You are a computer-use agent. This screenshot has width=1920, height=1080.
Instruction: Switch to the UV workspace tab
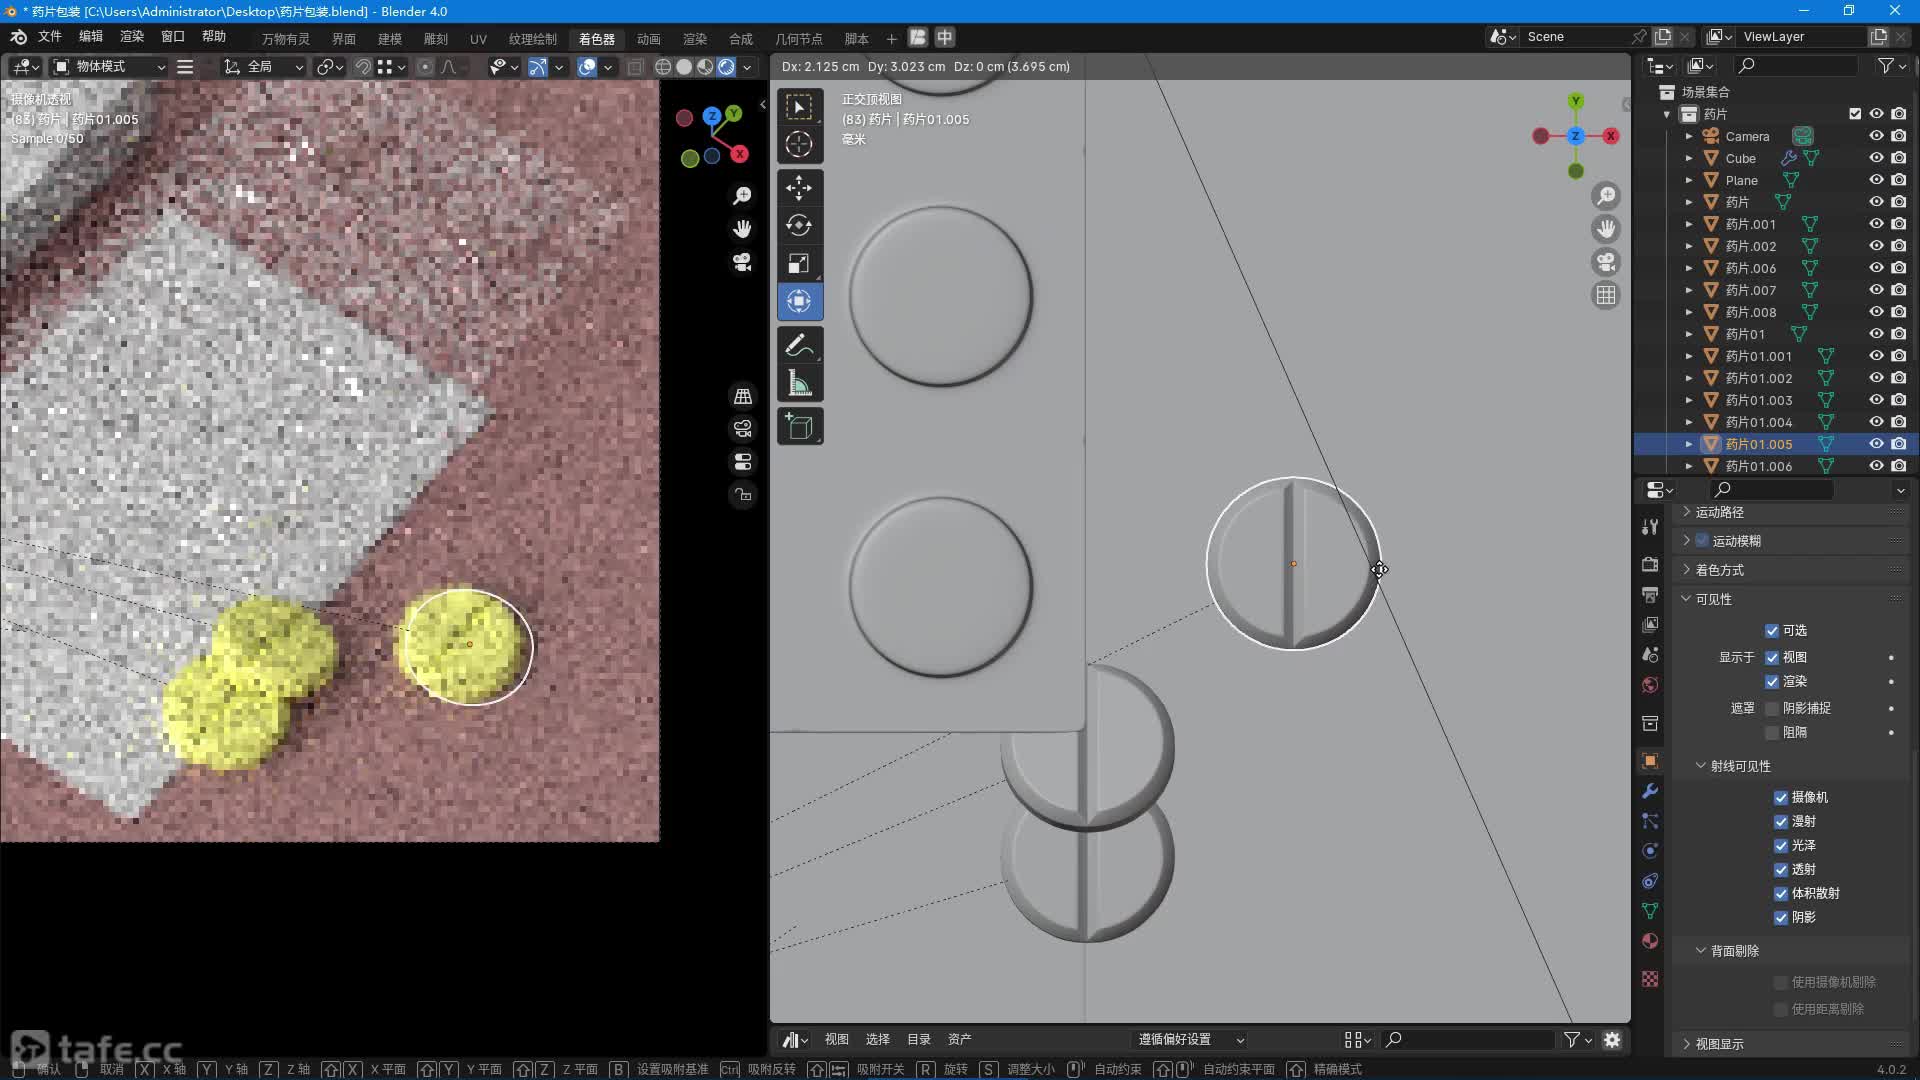pyautogui.click(x=478, y=39)
